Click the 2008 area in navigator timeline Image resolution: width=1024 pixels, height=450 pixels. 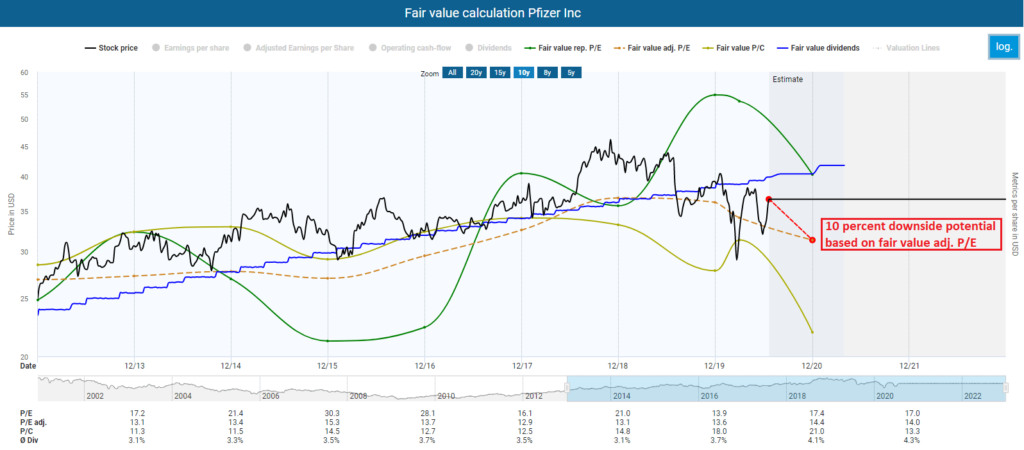pos(359,396)
